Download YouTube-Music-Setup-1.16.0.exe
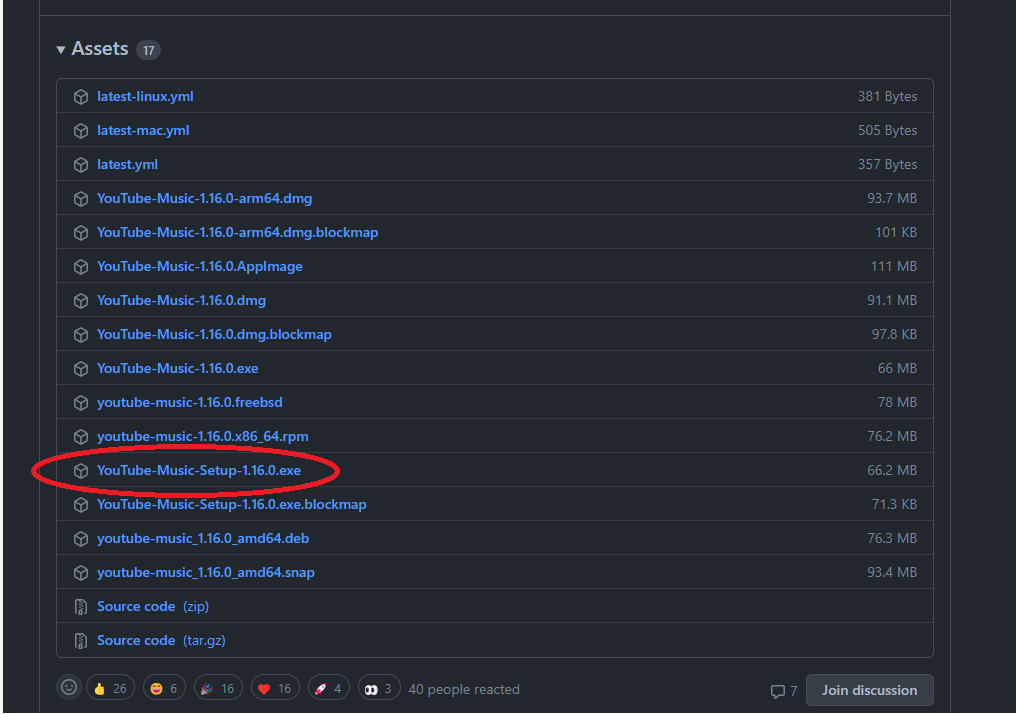Viewport: 1016px width, 714px height. click(199, 470)
